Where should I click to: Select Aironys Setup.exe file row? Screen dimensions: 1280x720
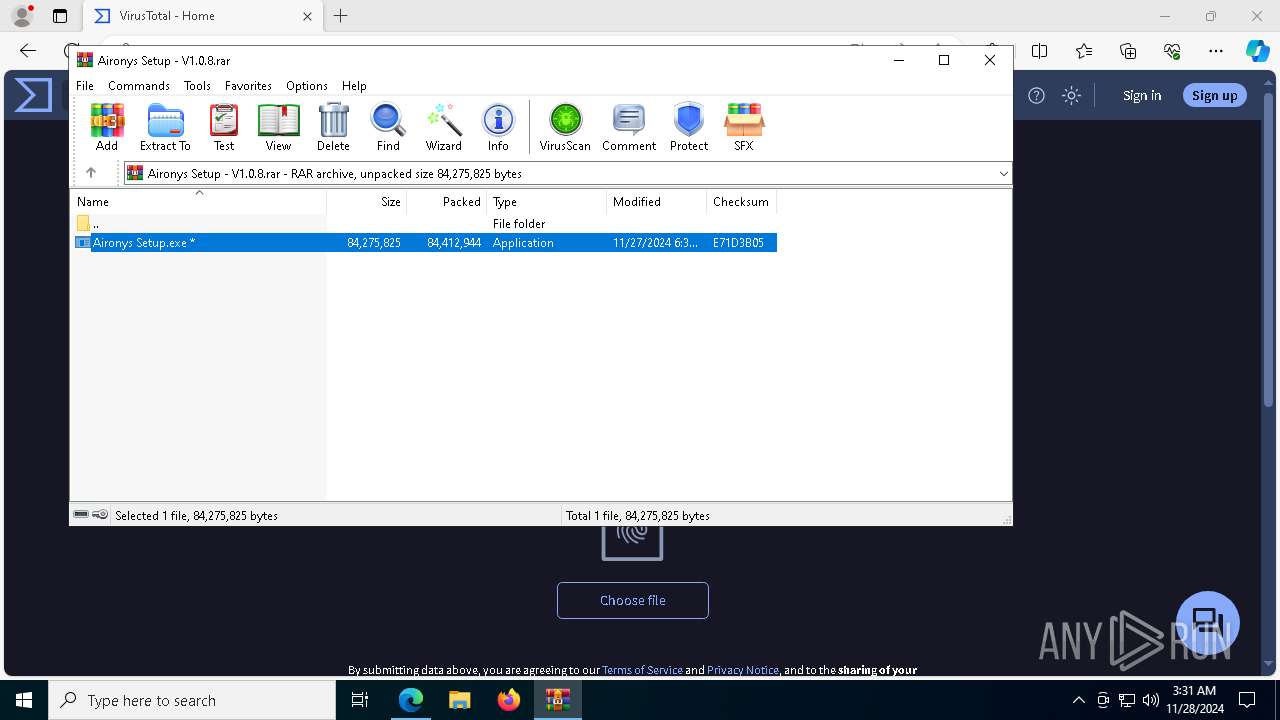pyautogui.click(x=424, y=243)
